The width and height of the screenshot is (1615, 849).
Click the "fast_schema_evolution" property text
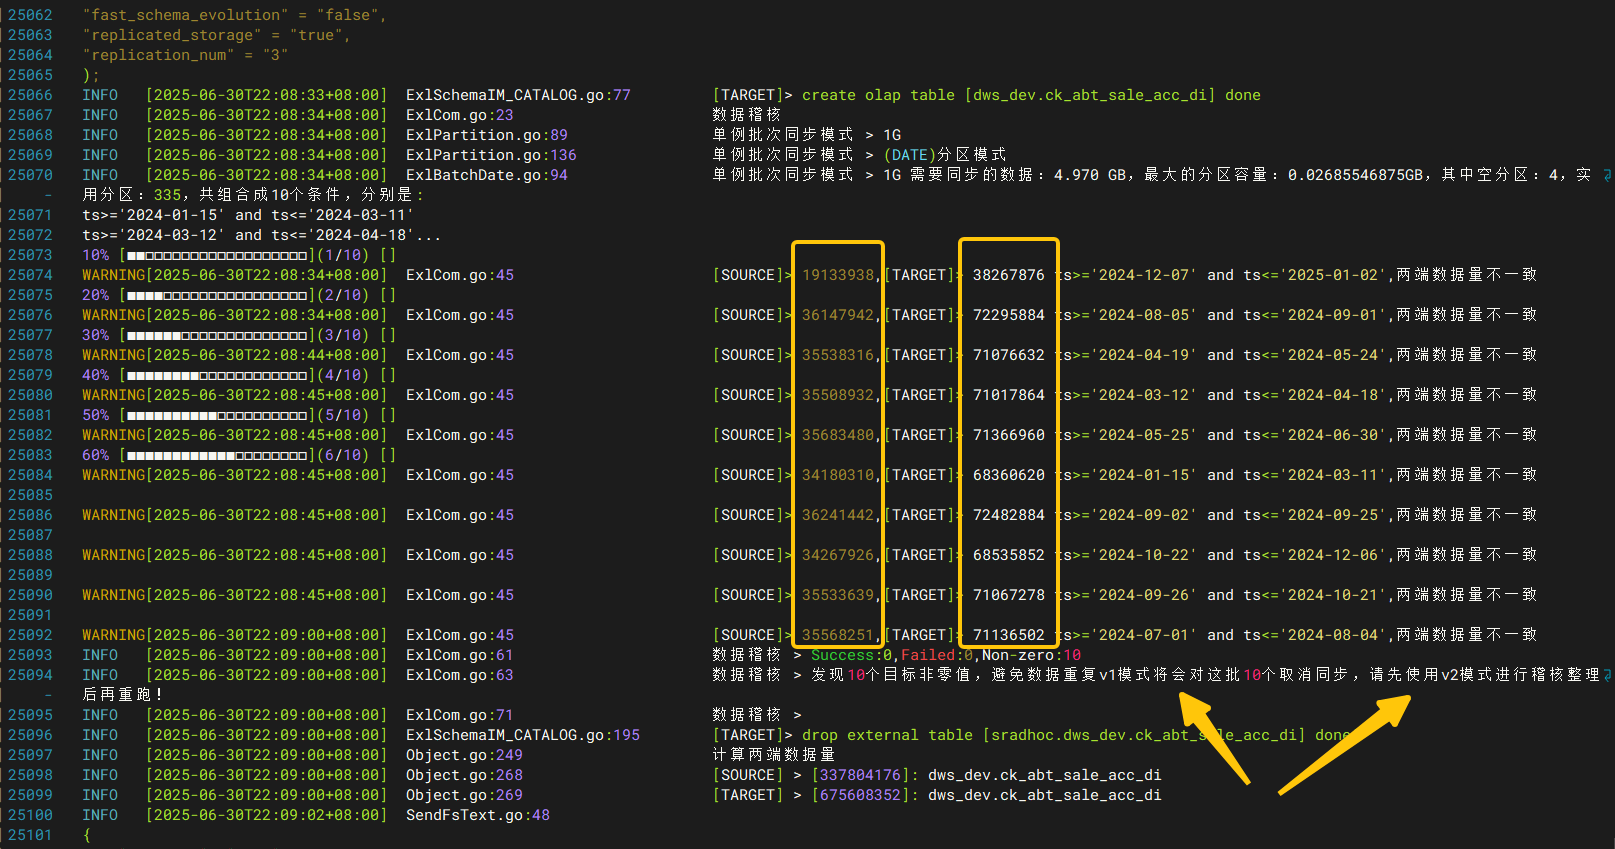click(x=186, y=15)
